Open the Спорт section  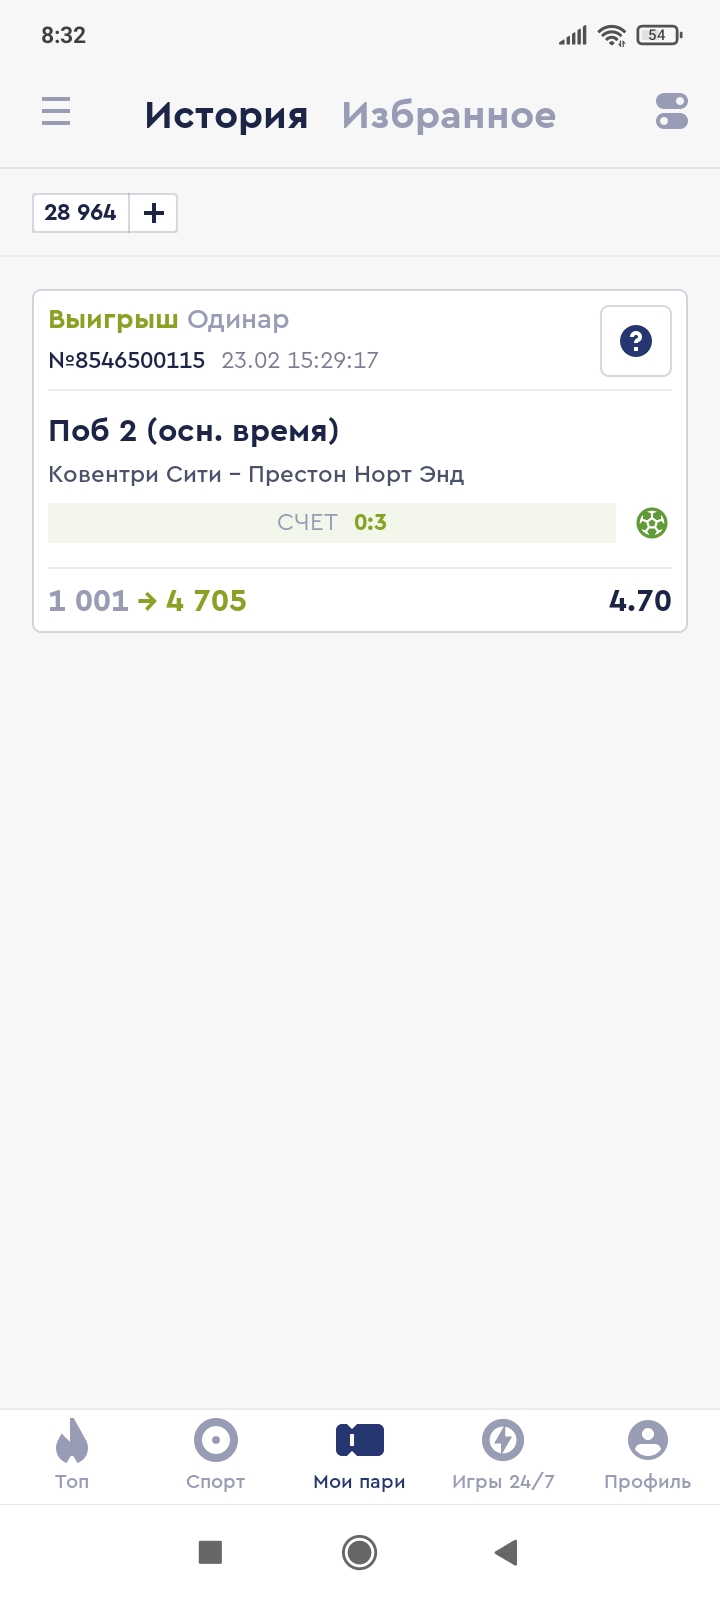(216, 1455)
